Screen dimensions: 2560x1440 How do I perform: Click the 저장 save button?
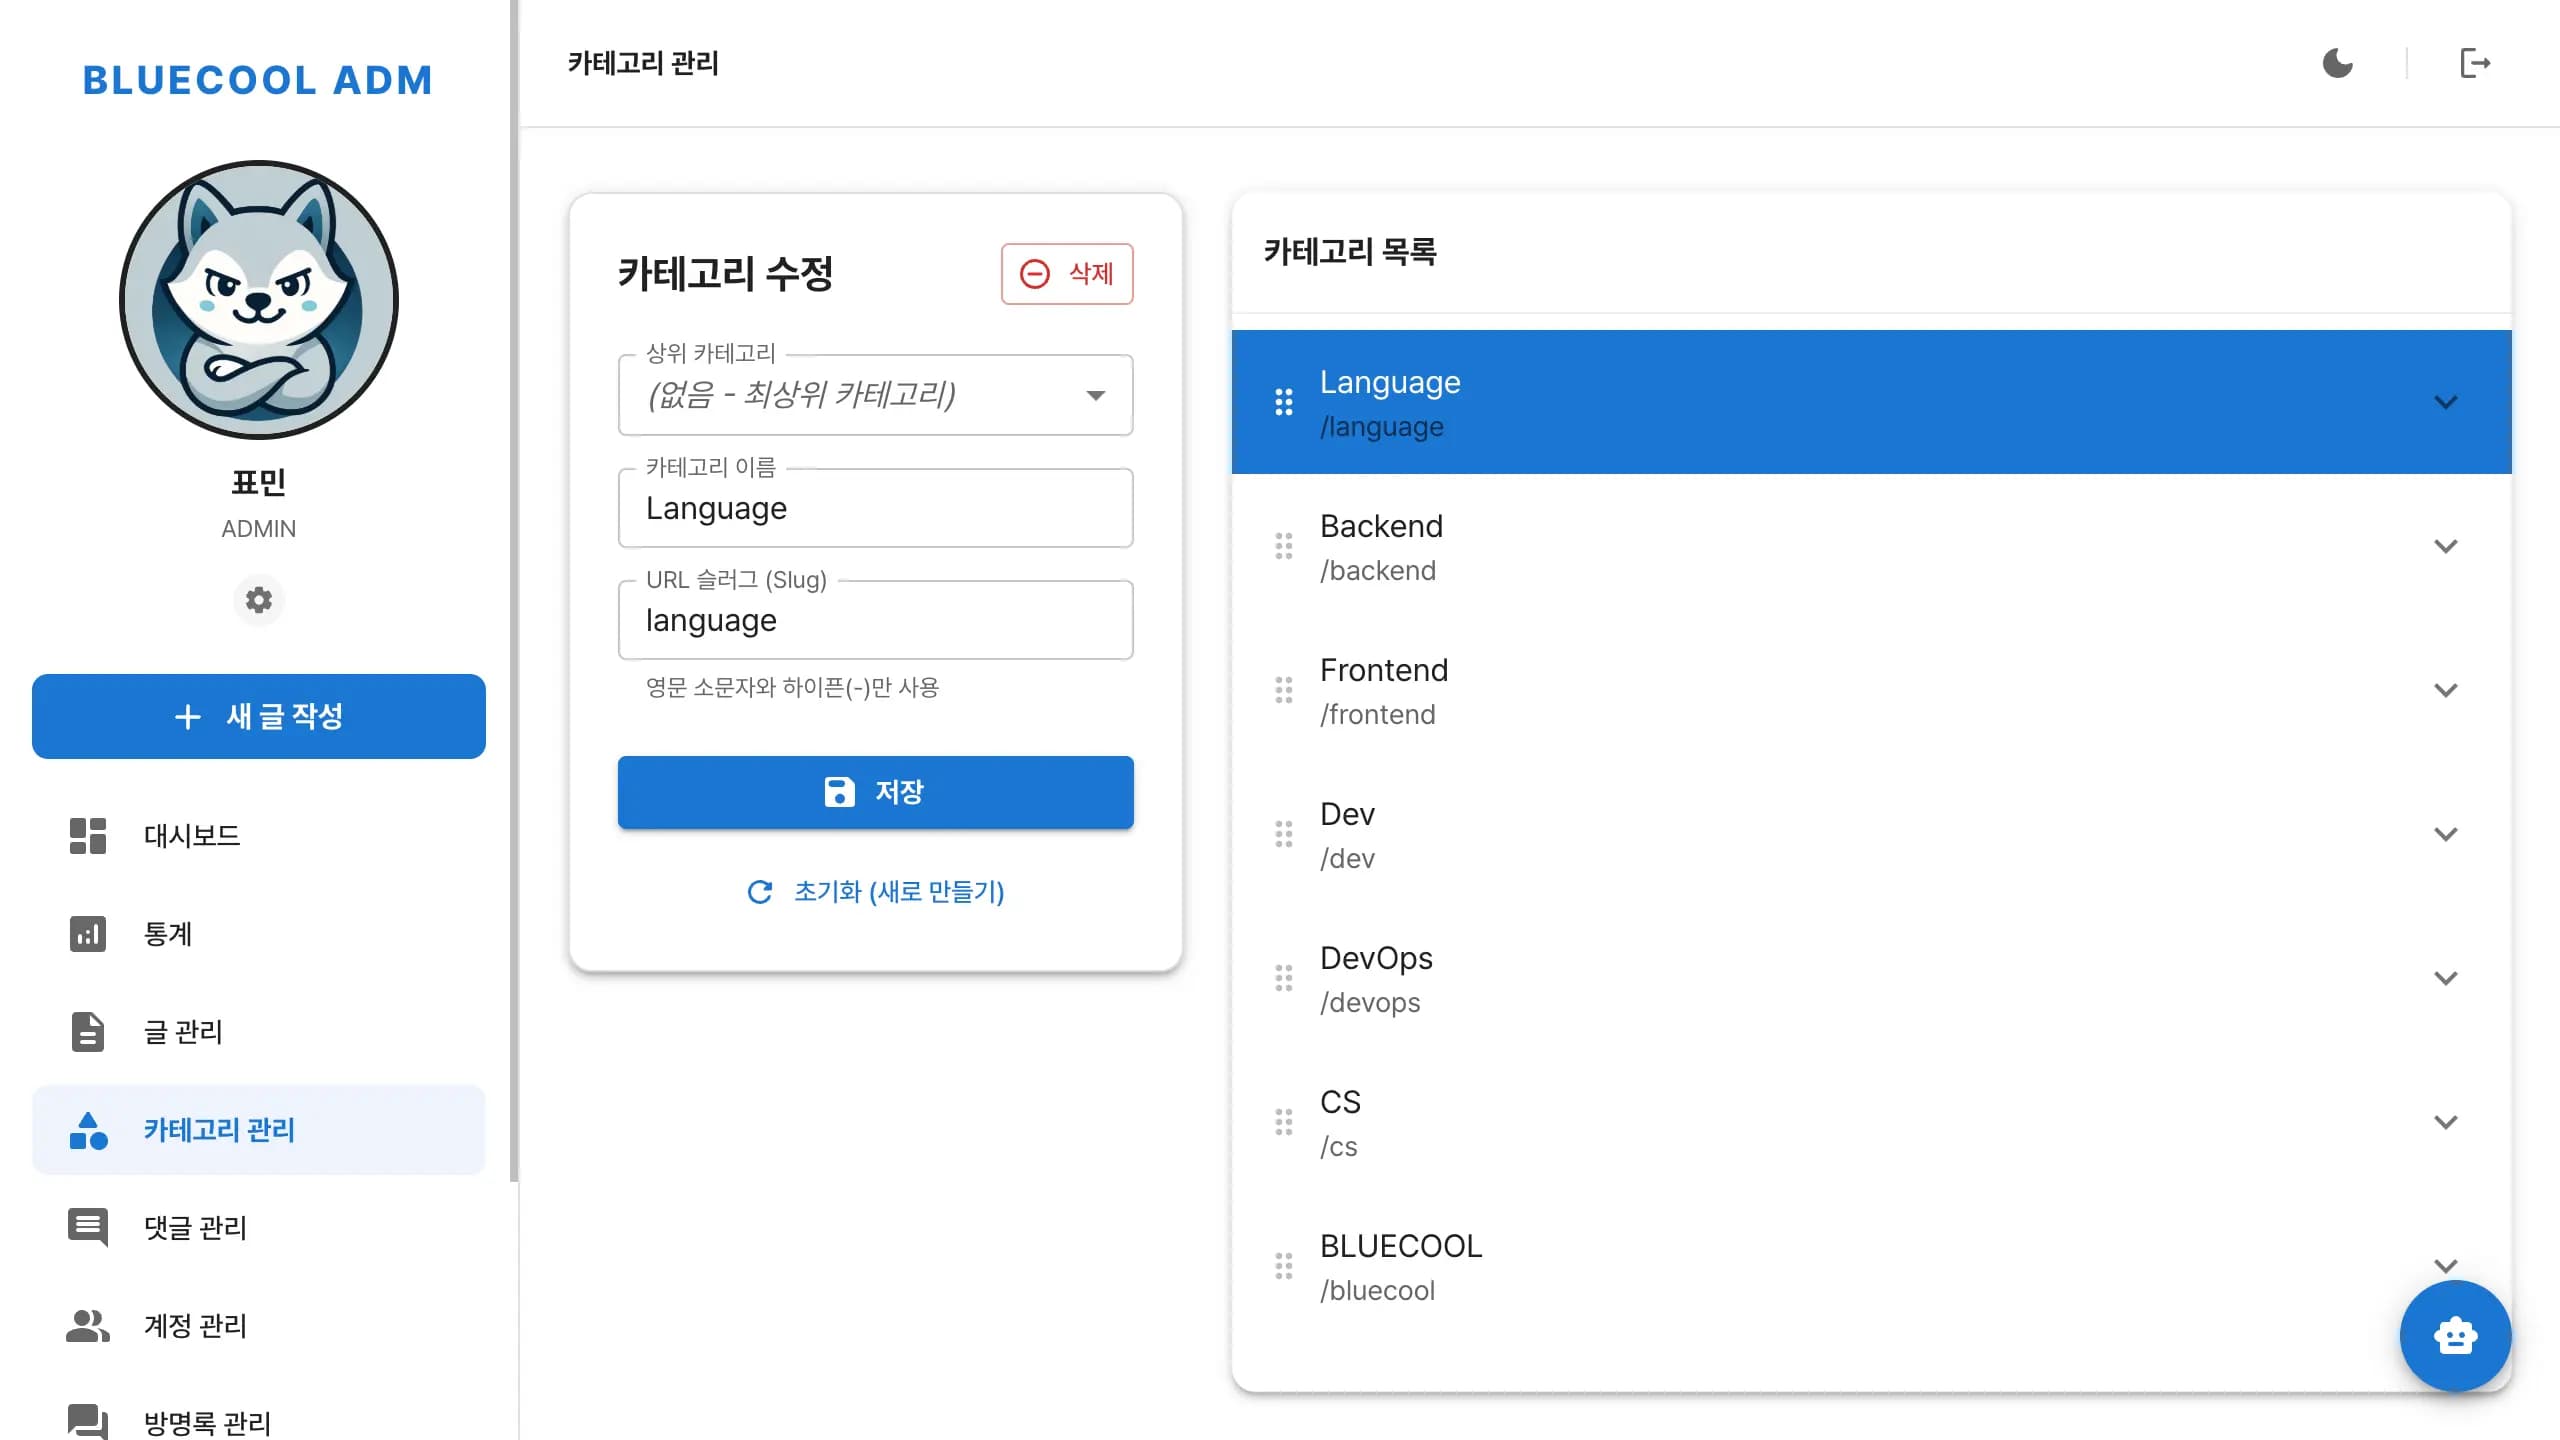(x=875, y=792)
